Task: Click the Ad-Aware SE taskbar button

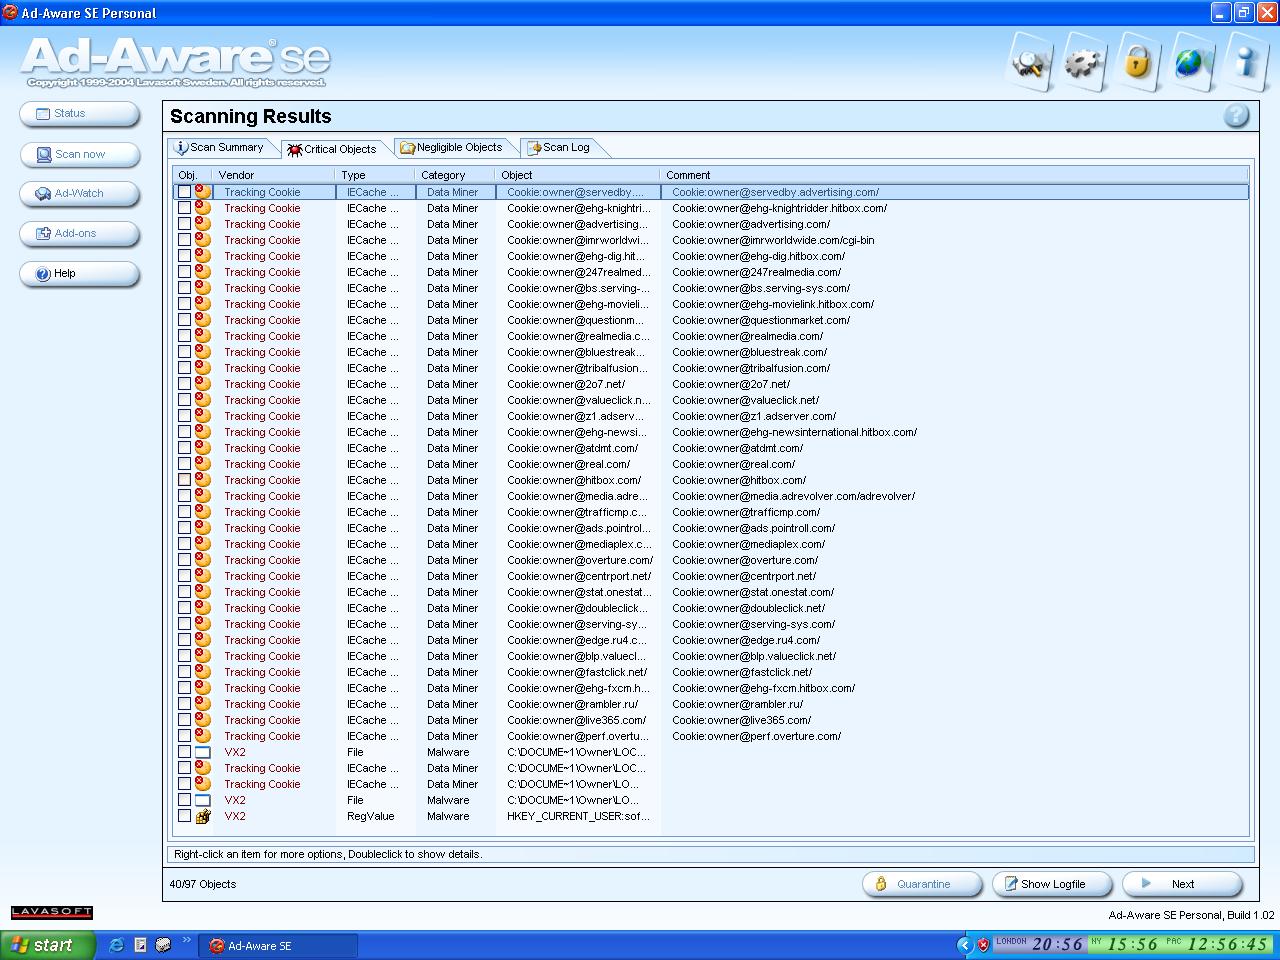Action: (x=279, y=945)
